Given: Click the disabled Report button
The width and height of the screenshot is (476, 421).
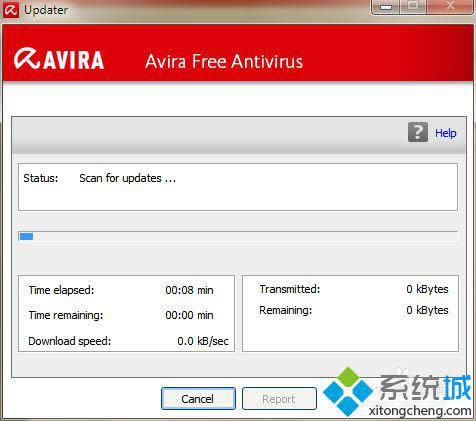Looking at the screenshot, I should click(x=279, y=399).
